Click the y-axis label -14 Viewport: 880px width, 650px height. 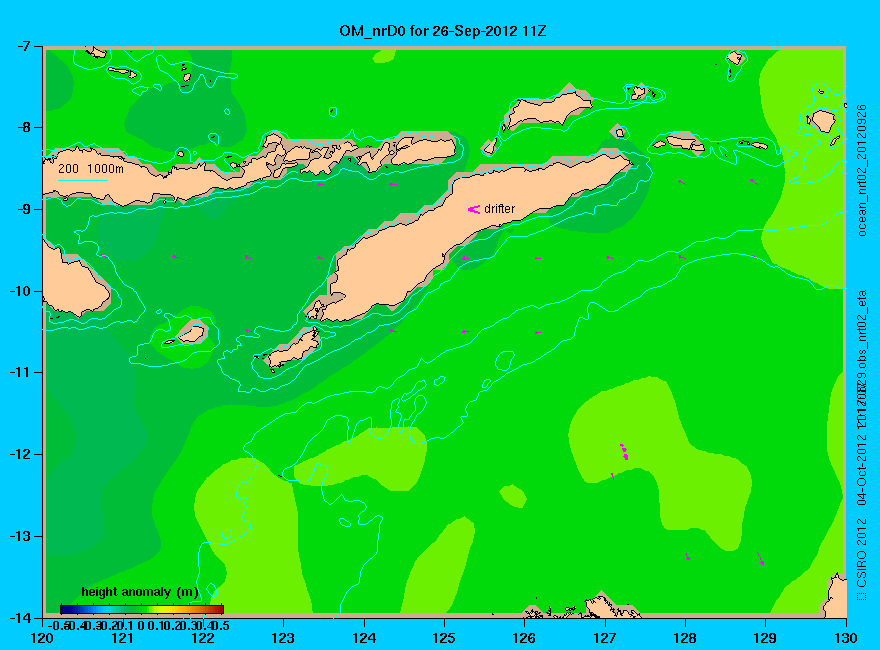19,618
